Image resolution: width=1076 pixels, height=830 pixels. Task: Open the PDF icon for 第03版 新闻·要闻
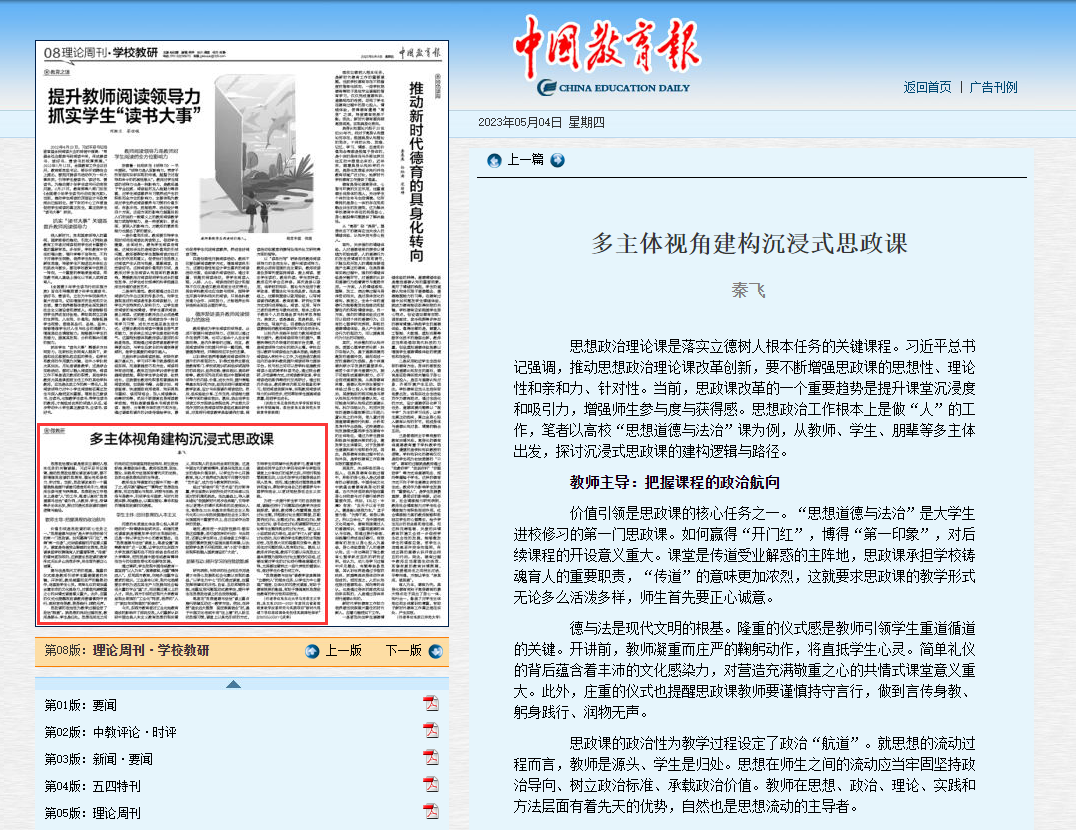coord(431,758)
